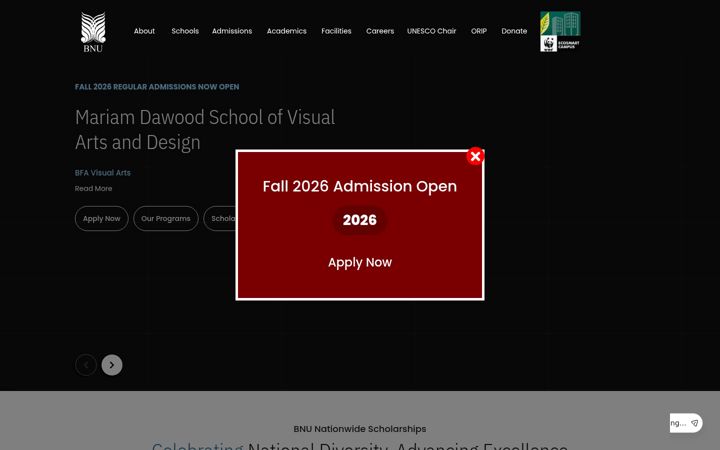The width and height of the screenshot is (720, 450).
Task: Open the BFA Visual Arts link
Action: coord(102,173)
